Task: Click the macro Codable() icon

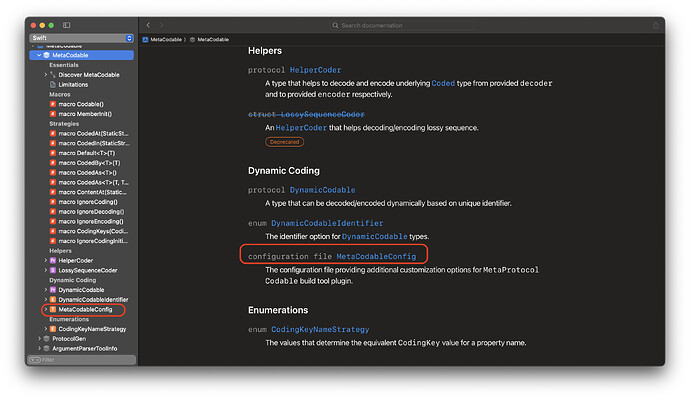Action: coord(53,104)
